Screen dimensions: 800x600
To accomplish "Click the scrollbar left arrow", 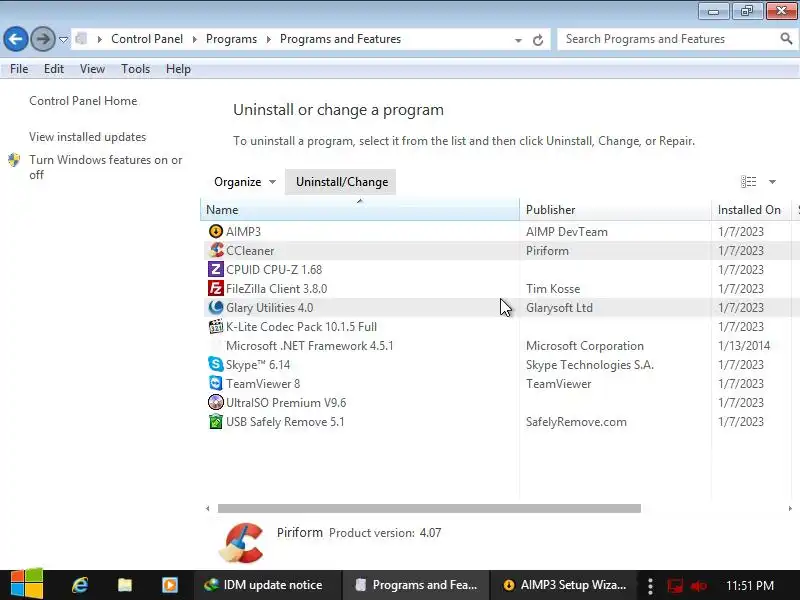I will coord(208,509).
